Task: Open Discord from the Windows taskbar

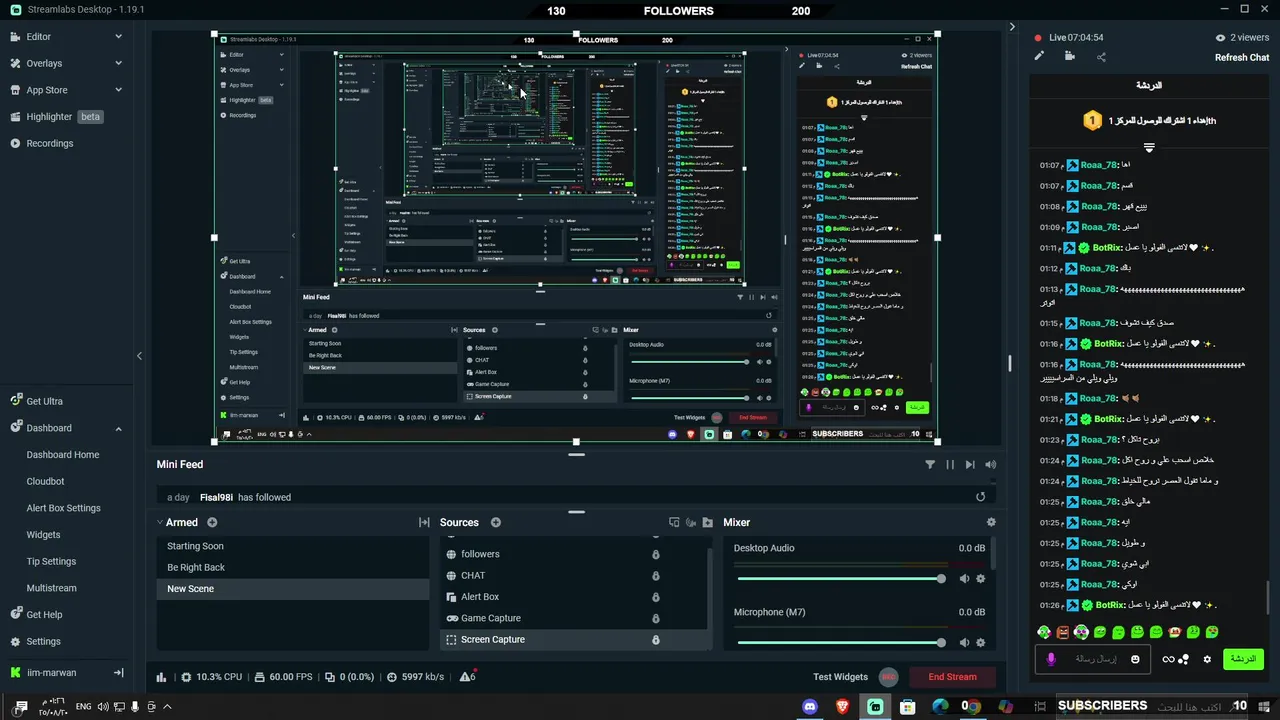Action: pyautogui.click(x=810, y=706)
